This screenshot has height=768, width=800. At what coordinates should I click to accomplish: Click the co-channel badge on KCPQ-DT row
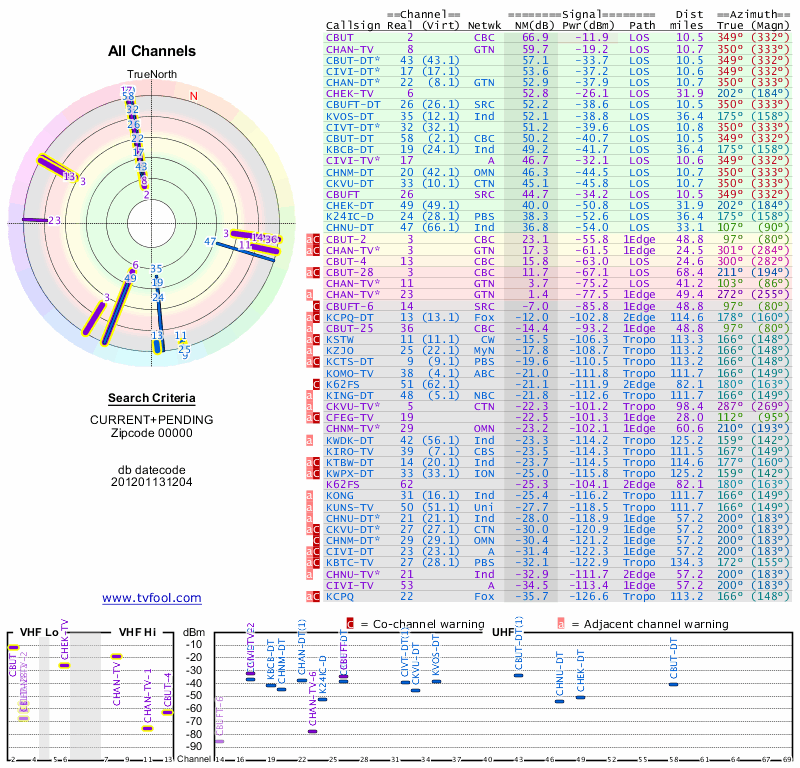[316, 317]
